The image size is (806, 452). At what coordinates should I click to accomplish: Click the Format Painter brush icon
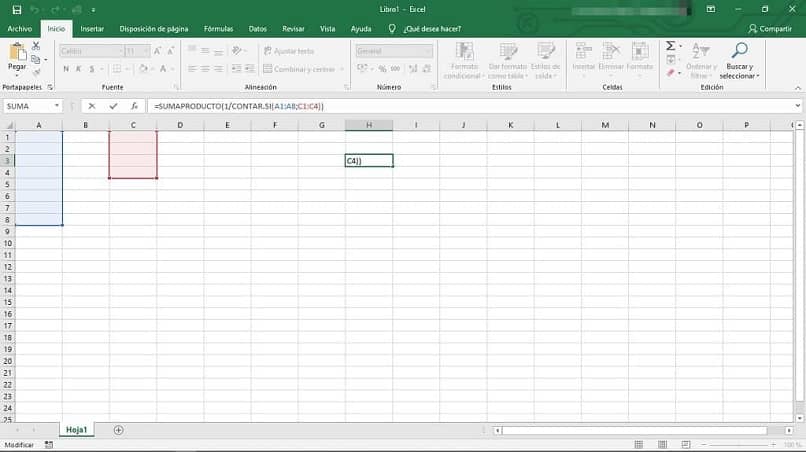click(x=36, y=73)
